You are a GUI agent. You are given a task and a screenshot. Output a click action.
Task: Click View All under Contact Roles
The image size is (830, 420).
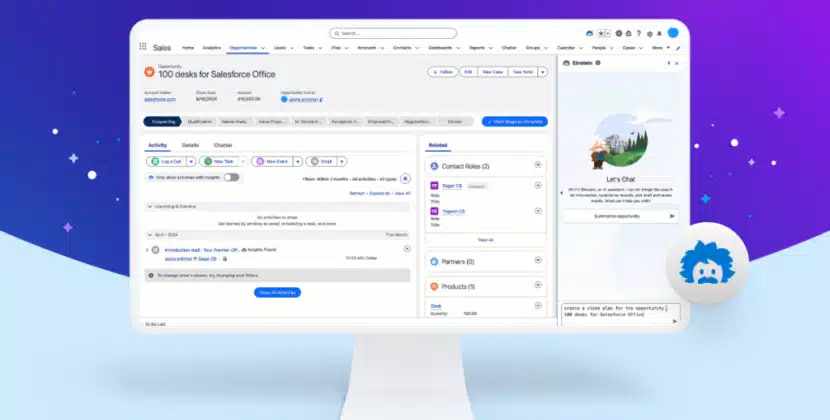485,240
